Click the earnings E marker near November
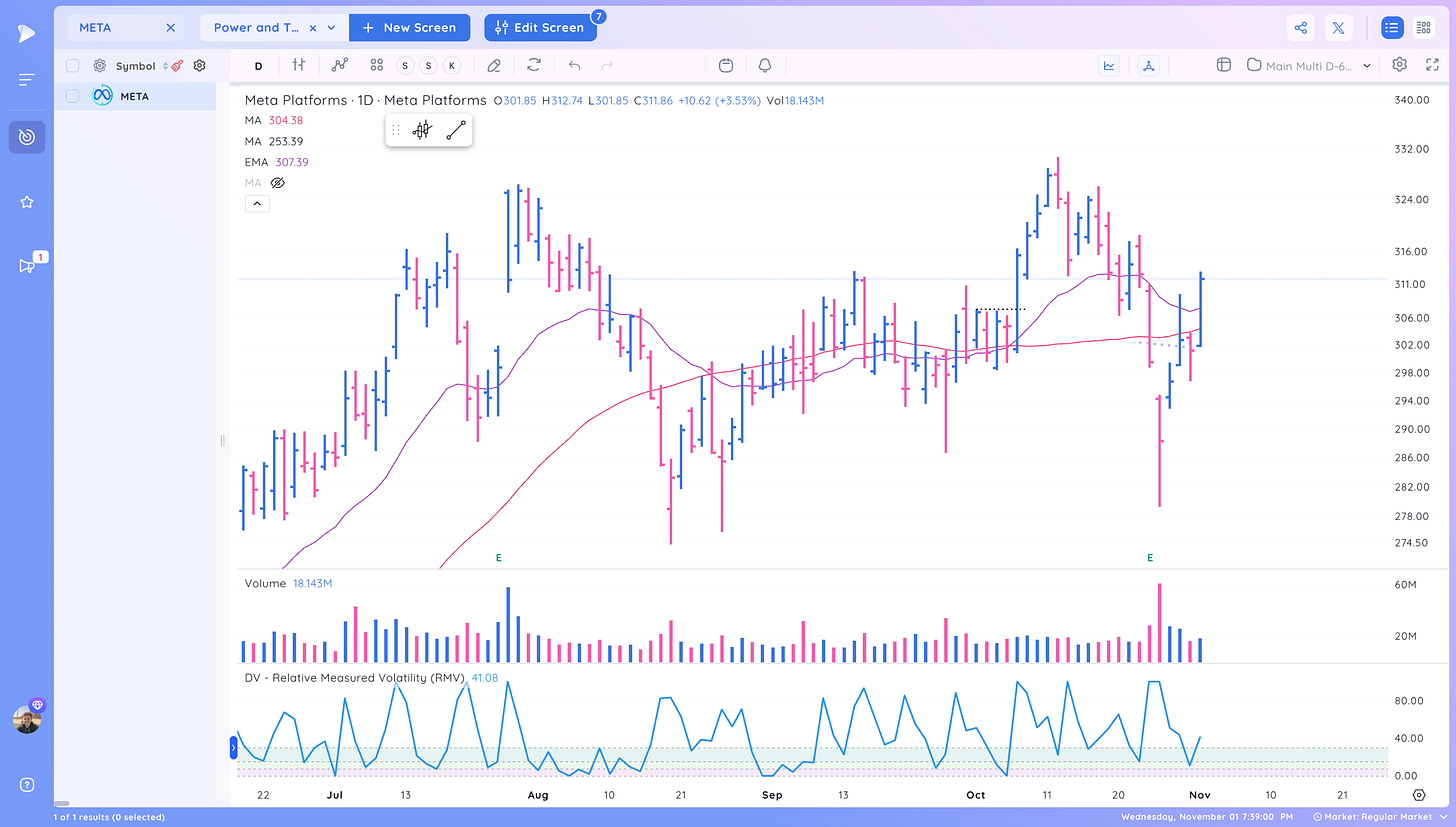The image size is (1456, 827). (1150, 557)
